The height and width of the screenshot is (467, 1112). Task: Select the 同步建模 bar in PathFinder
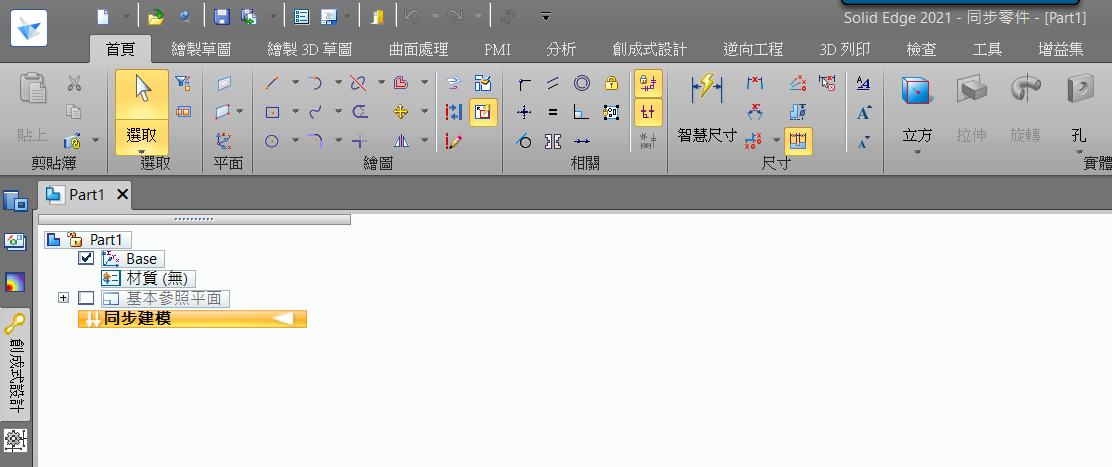pos(192,319)
